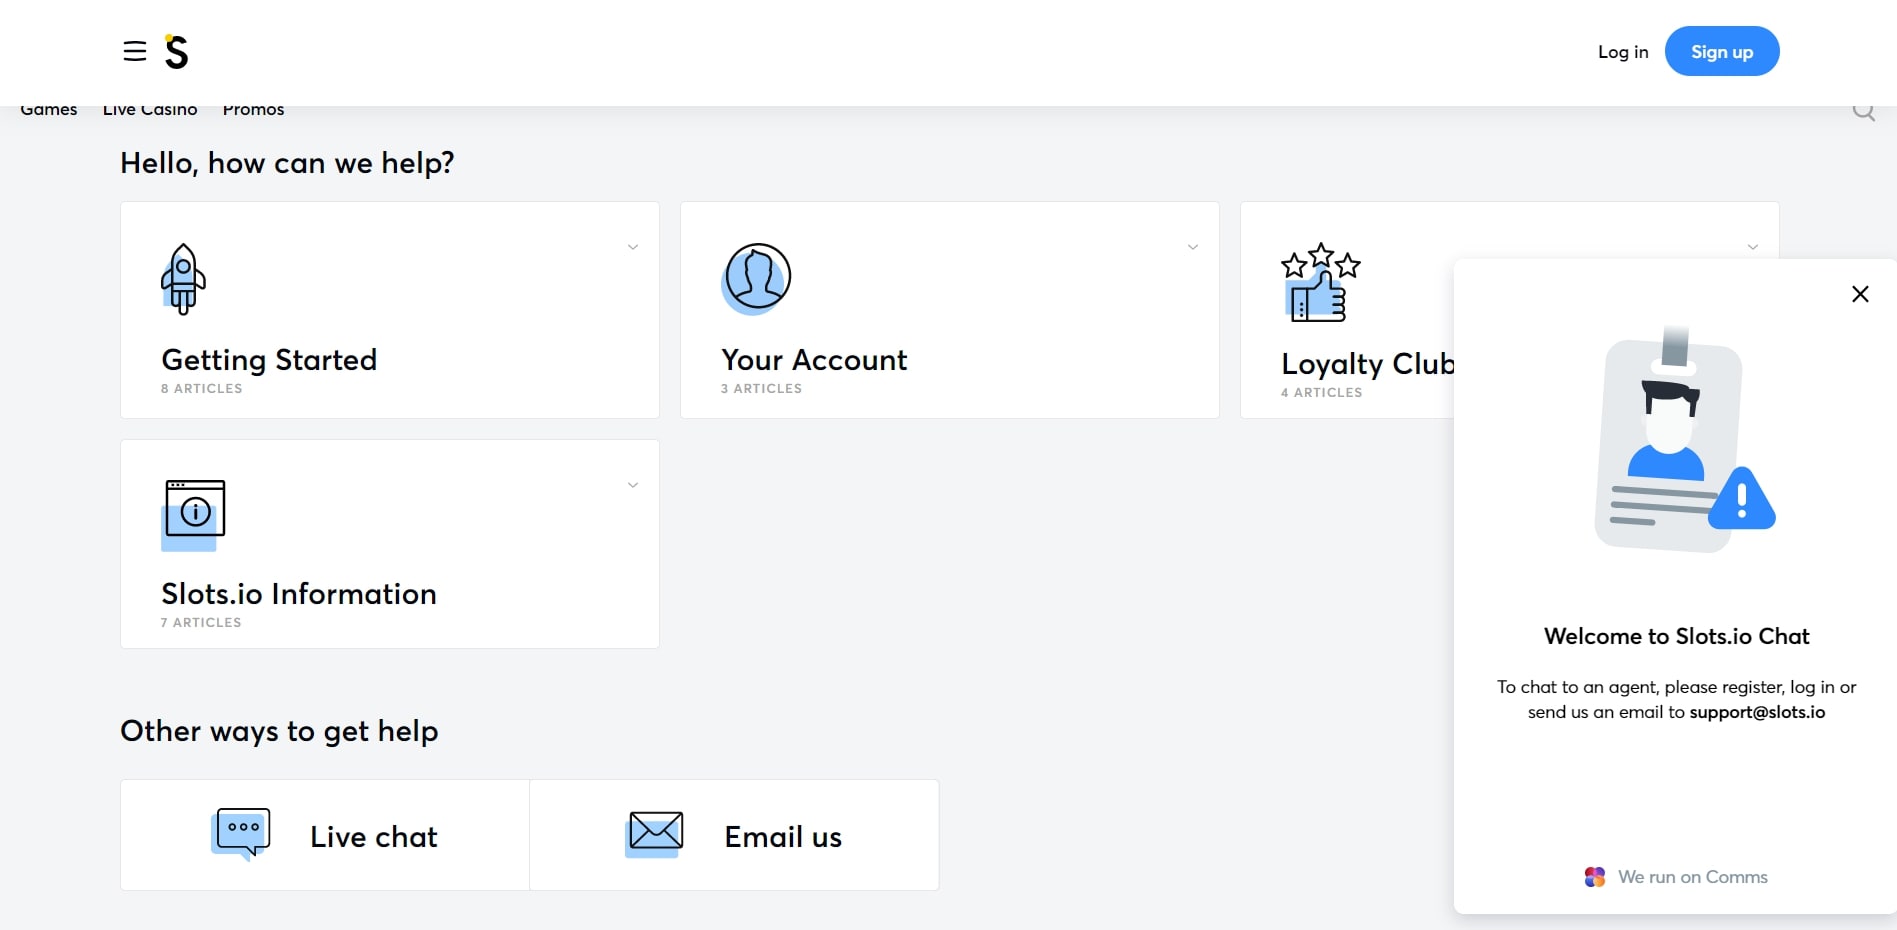Open the Loyalty Club heading
The image size is (1897, 930).
click(1367, 364)
